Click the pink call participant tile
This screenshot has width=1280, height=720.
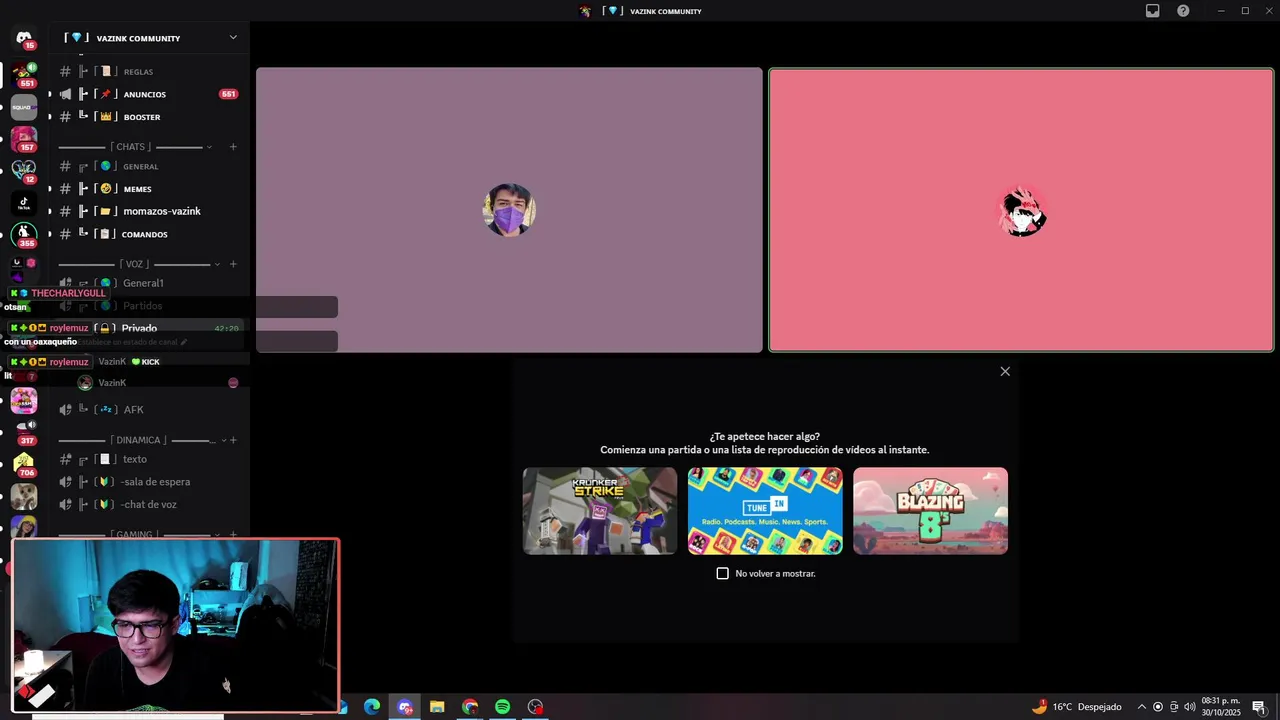[1021, 210]
